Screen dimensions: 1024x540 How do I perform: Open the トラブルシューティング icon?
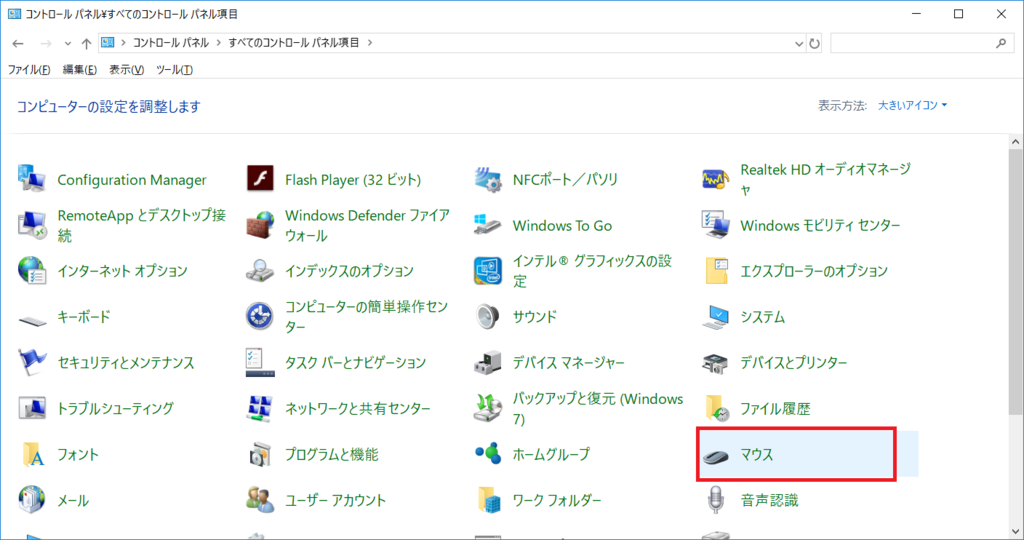(x=31, y=408)
